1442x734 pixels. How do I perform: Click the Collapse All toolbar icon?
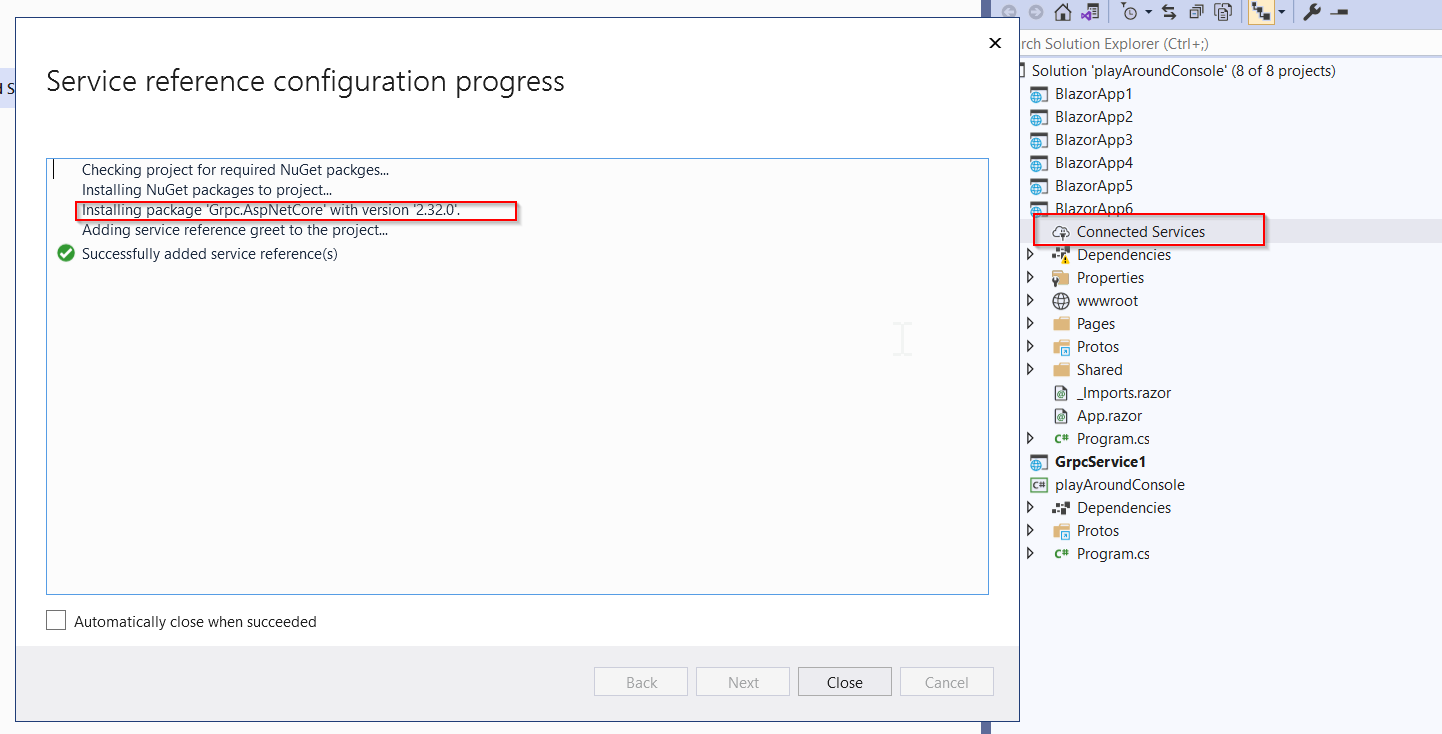pyautogui.click(x=1199, y=12)
